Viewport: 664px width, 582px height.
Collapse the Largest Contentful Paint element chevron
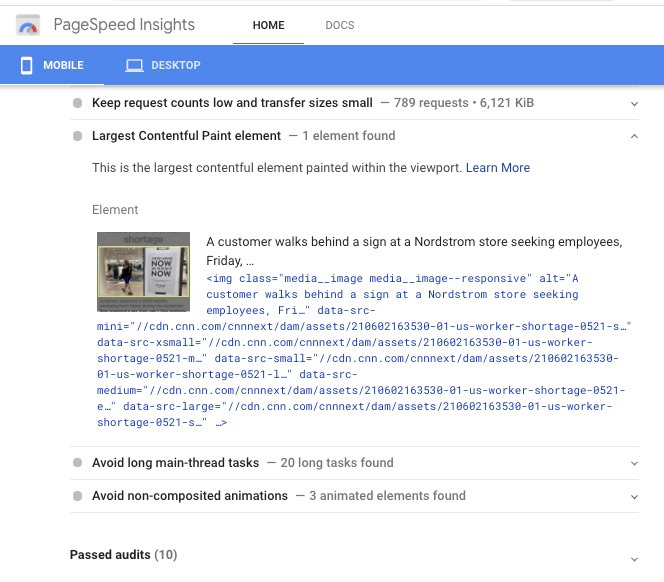pyautogui.click(x=634, y=136)
